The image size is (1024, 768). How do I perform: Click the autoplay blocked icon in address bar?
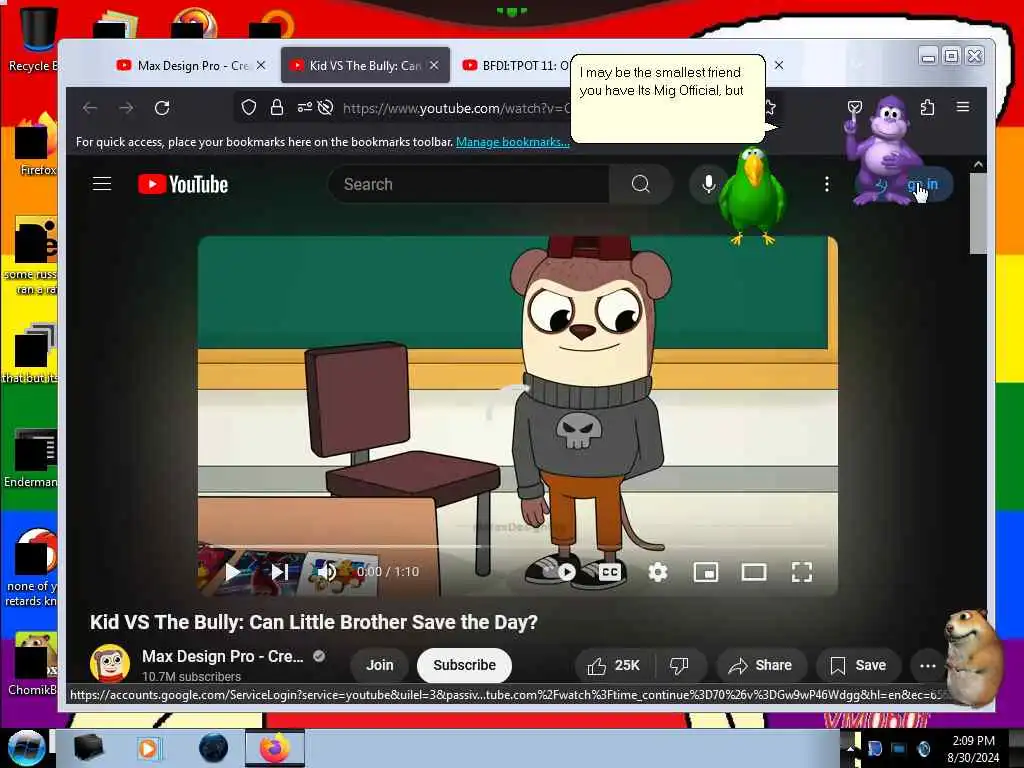pyautogui.click(x=325, y=108)
